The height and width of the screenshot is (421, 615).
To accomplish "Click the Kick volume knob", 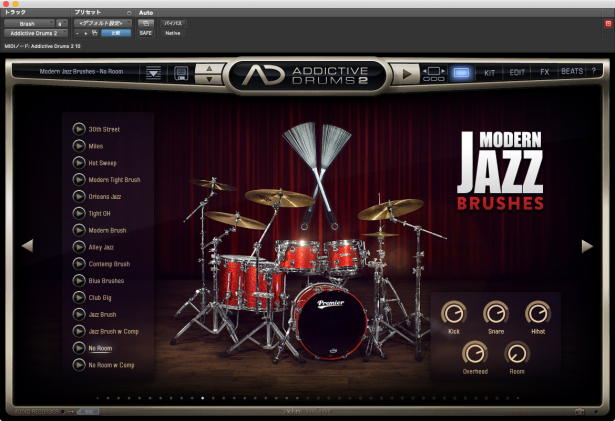I will click(x=453, y=313).
